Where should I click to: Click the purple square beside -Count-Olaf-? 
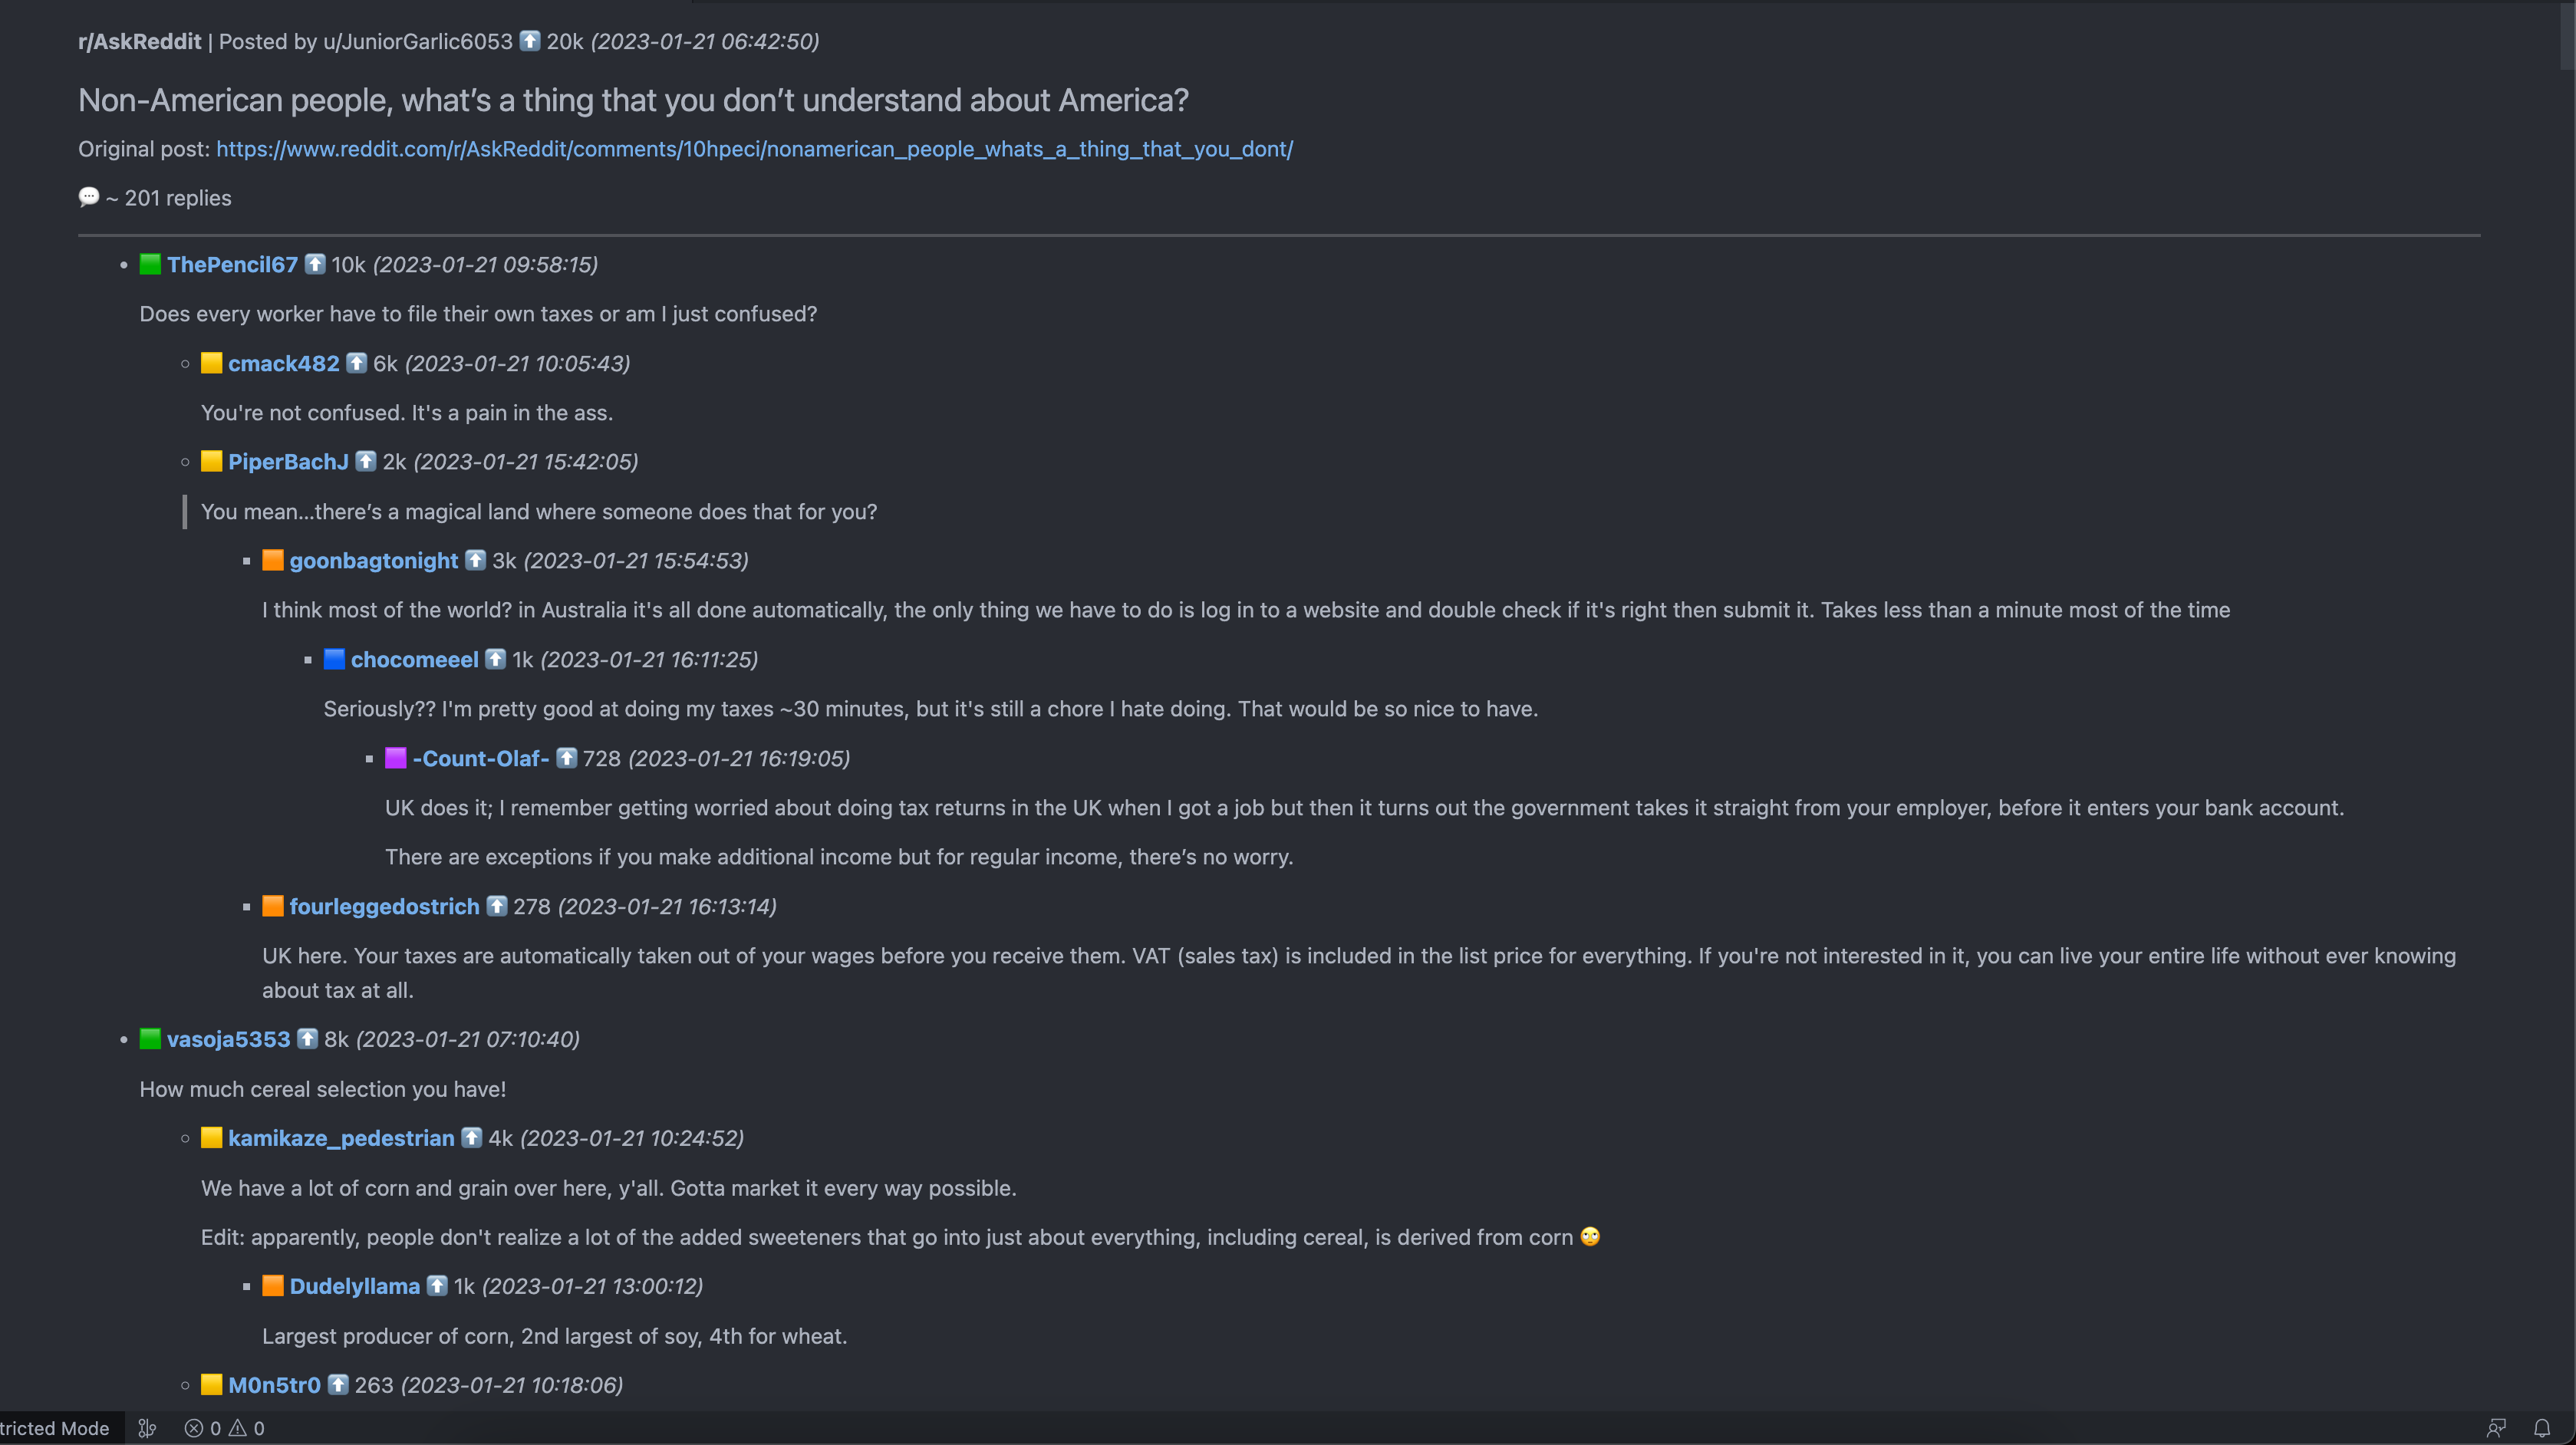396,758
